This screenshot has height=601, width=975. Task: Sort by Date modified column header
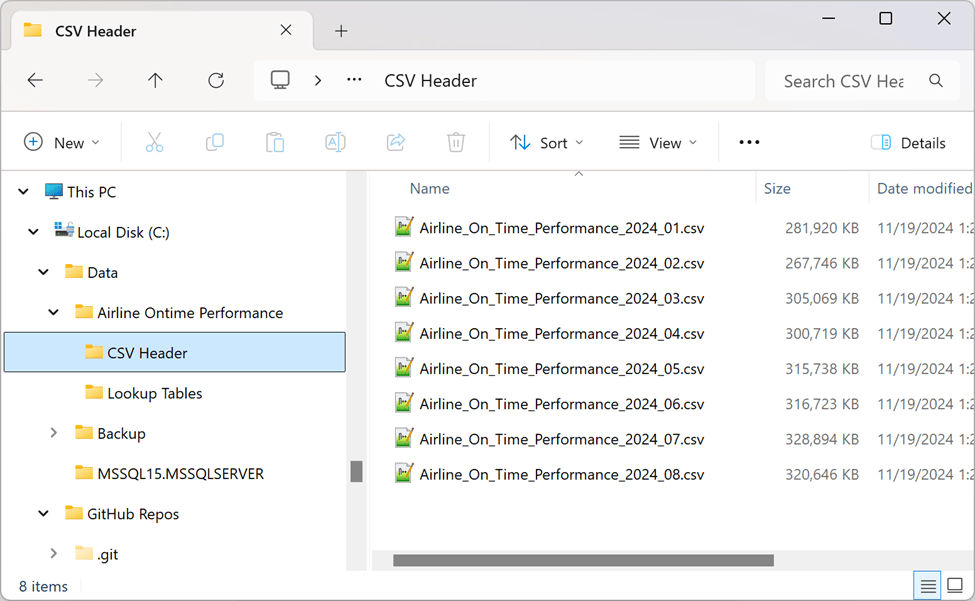coord(925,188)
